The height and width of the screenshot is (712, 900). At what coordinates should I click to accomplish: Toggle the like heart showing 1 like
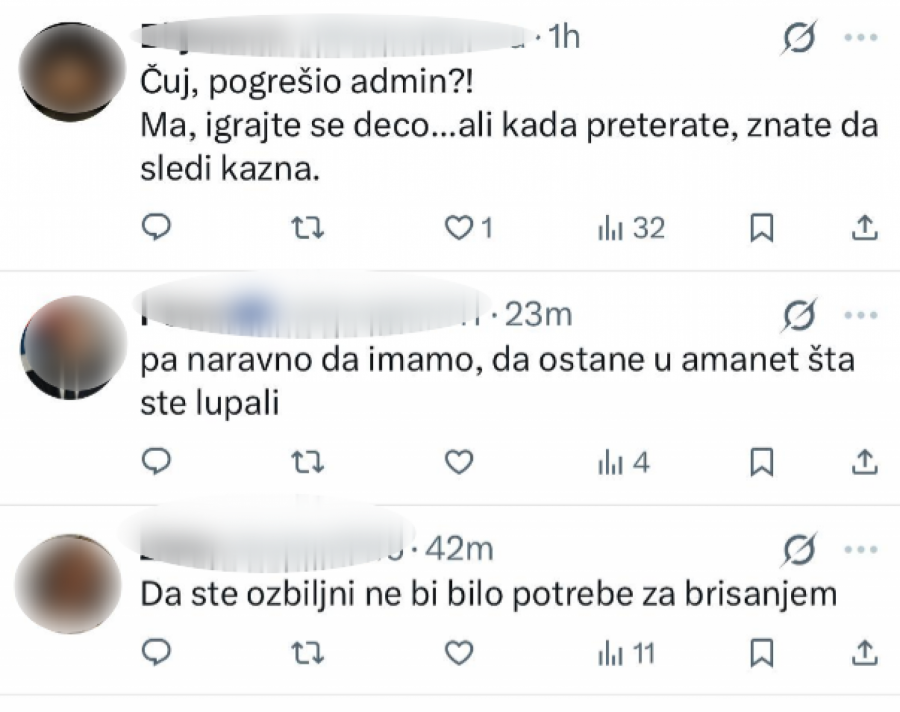(462, 228)
